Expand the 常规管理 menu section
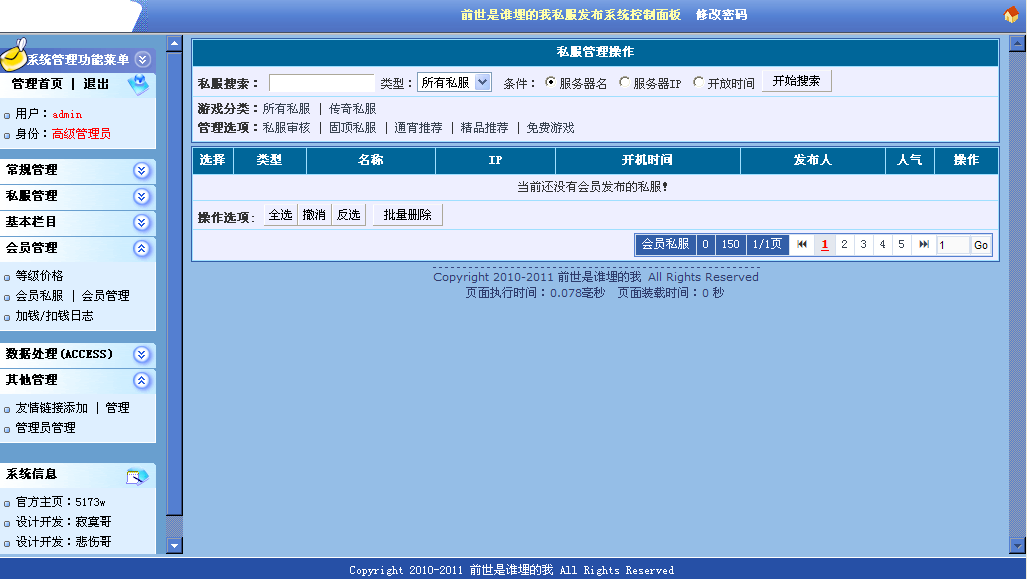The image size is (1028, 579). [x=141, y=170]
